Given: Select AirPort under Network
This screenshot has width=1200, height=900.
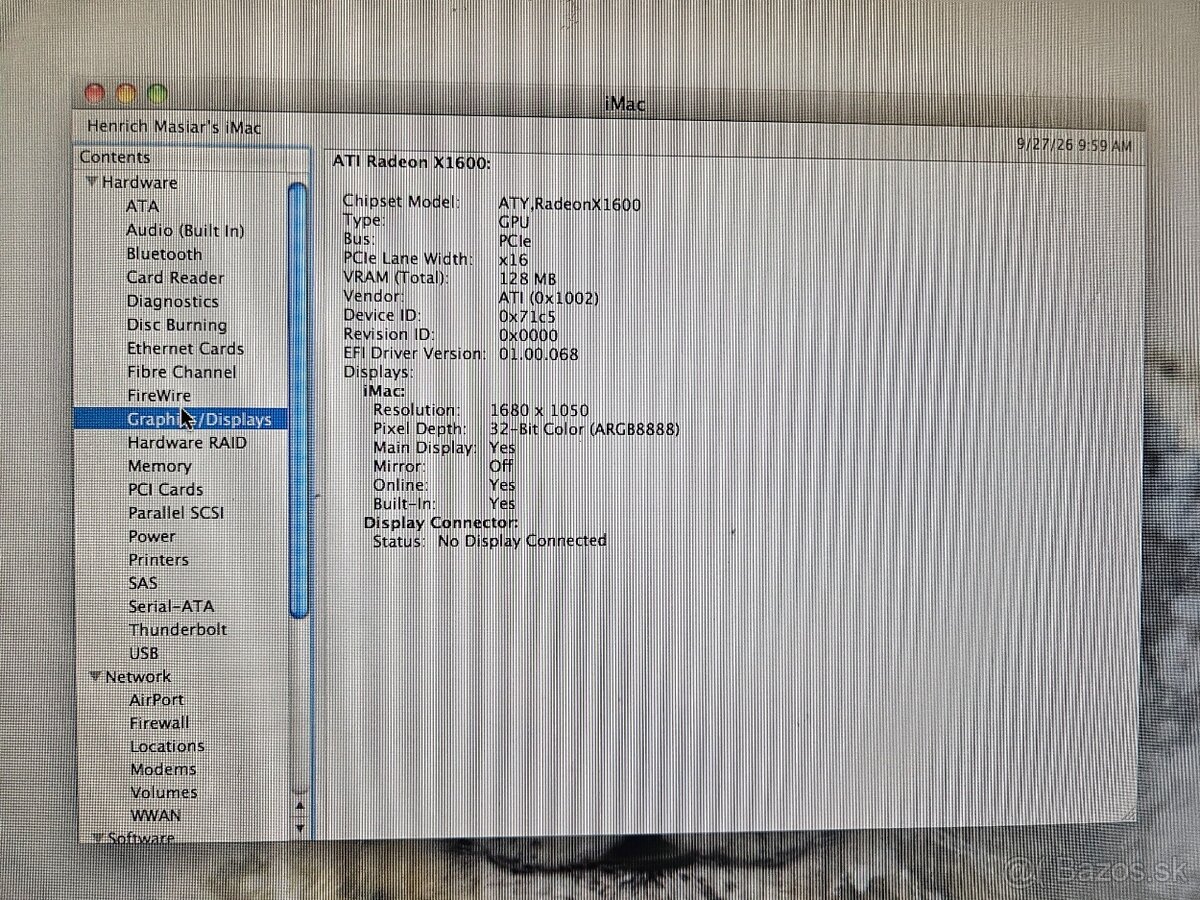Looking at the screenshot, I should [x=156, y=700].
